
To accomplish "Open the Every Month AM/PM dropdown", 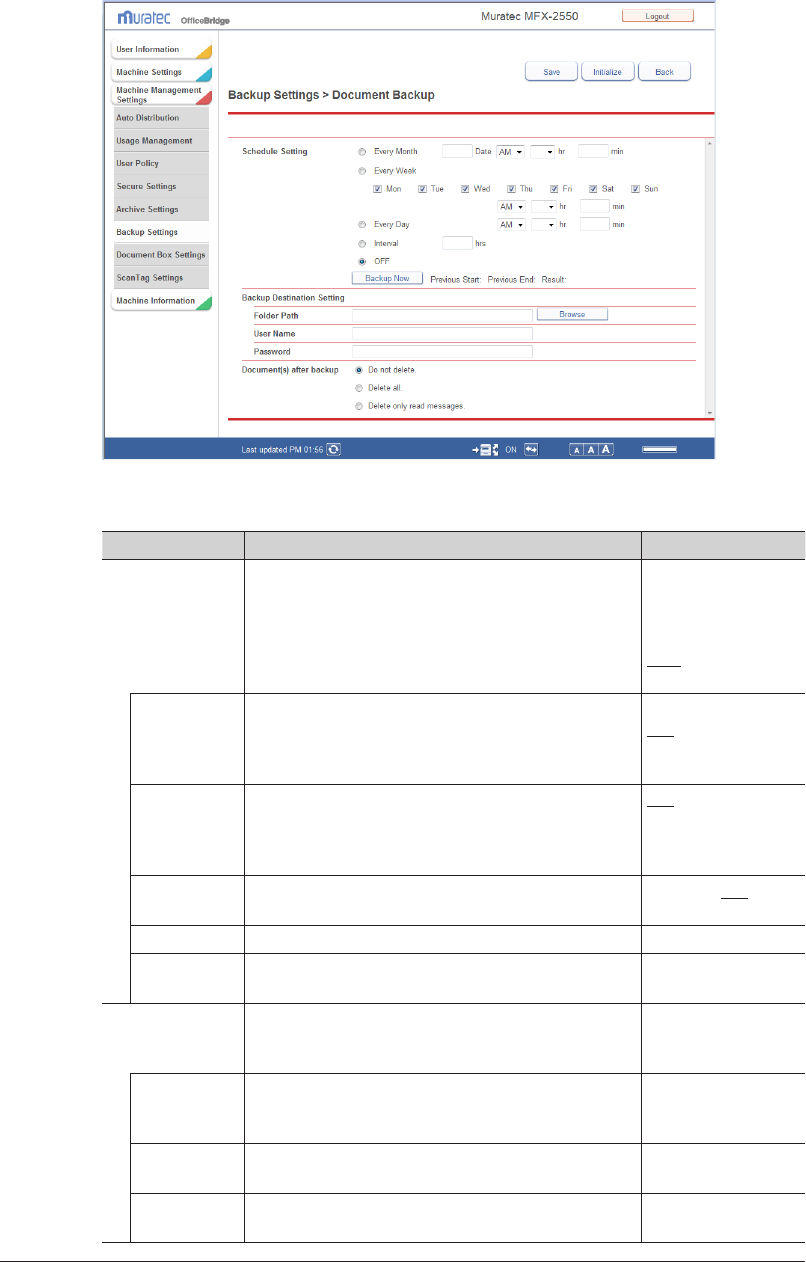I will pos(511,152).
